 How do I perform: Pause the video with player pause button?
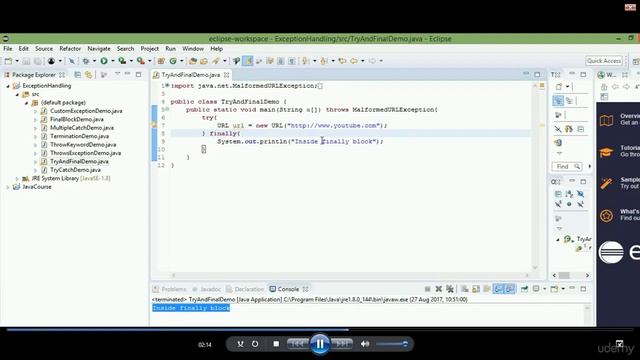(x=320, y=344)
